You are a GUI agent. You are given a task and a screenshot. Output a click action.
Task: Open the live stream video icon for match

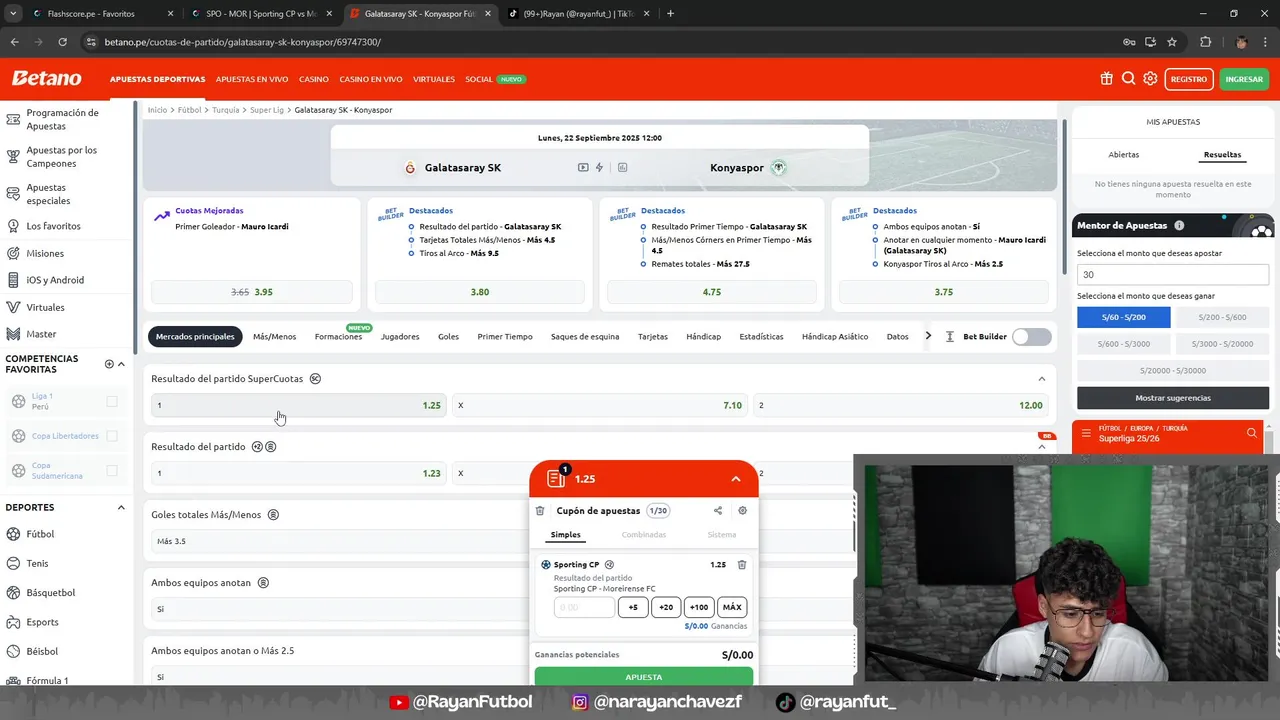(583, 168)
